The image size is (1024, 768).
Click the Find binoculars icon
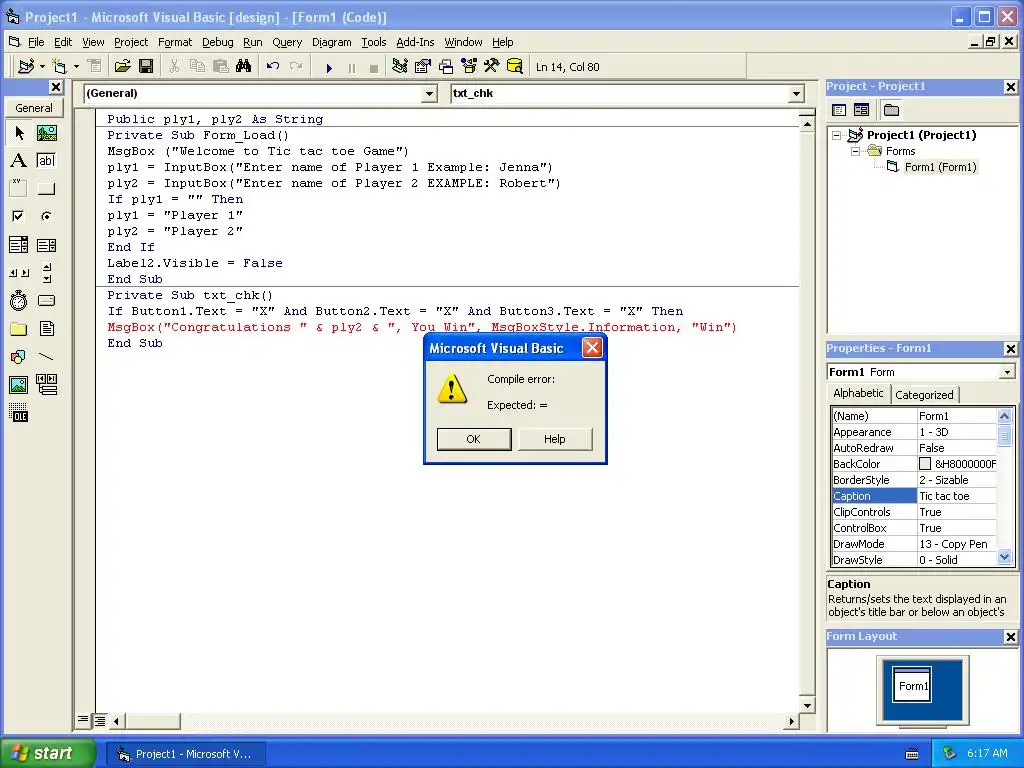[244, 67]
